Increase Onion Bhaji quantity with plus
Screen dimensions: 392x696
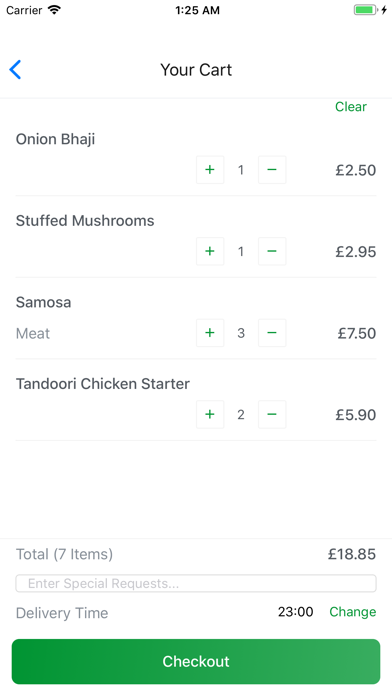click(x=210, y=170)
